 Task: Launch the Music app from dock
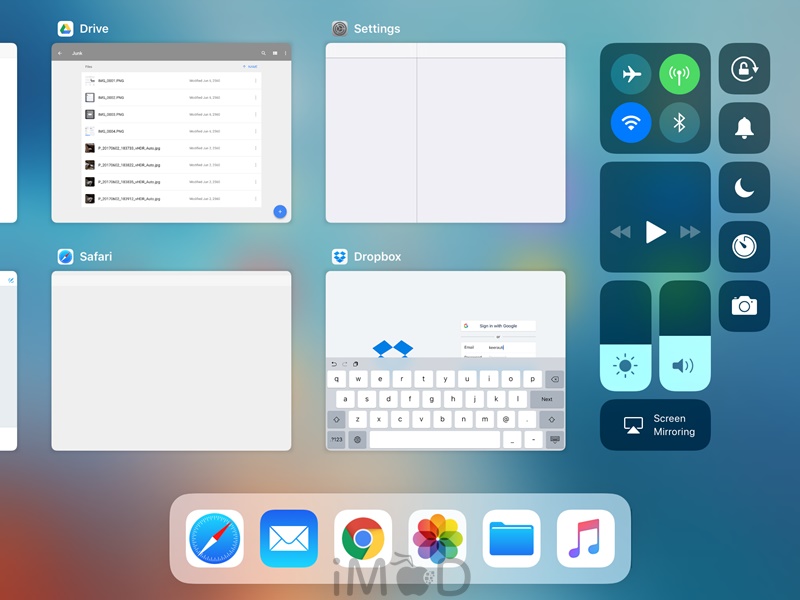tap(586, 539)
